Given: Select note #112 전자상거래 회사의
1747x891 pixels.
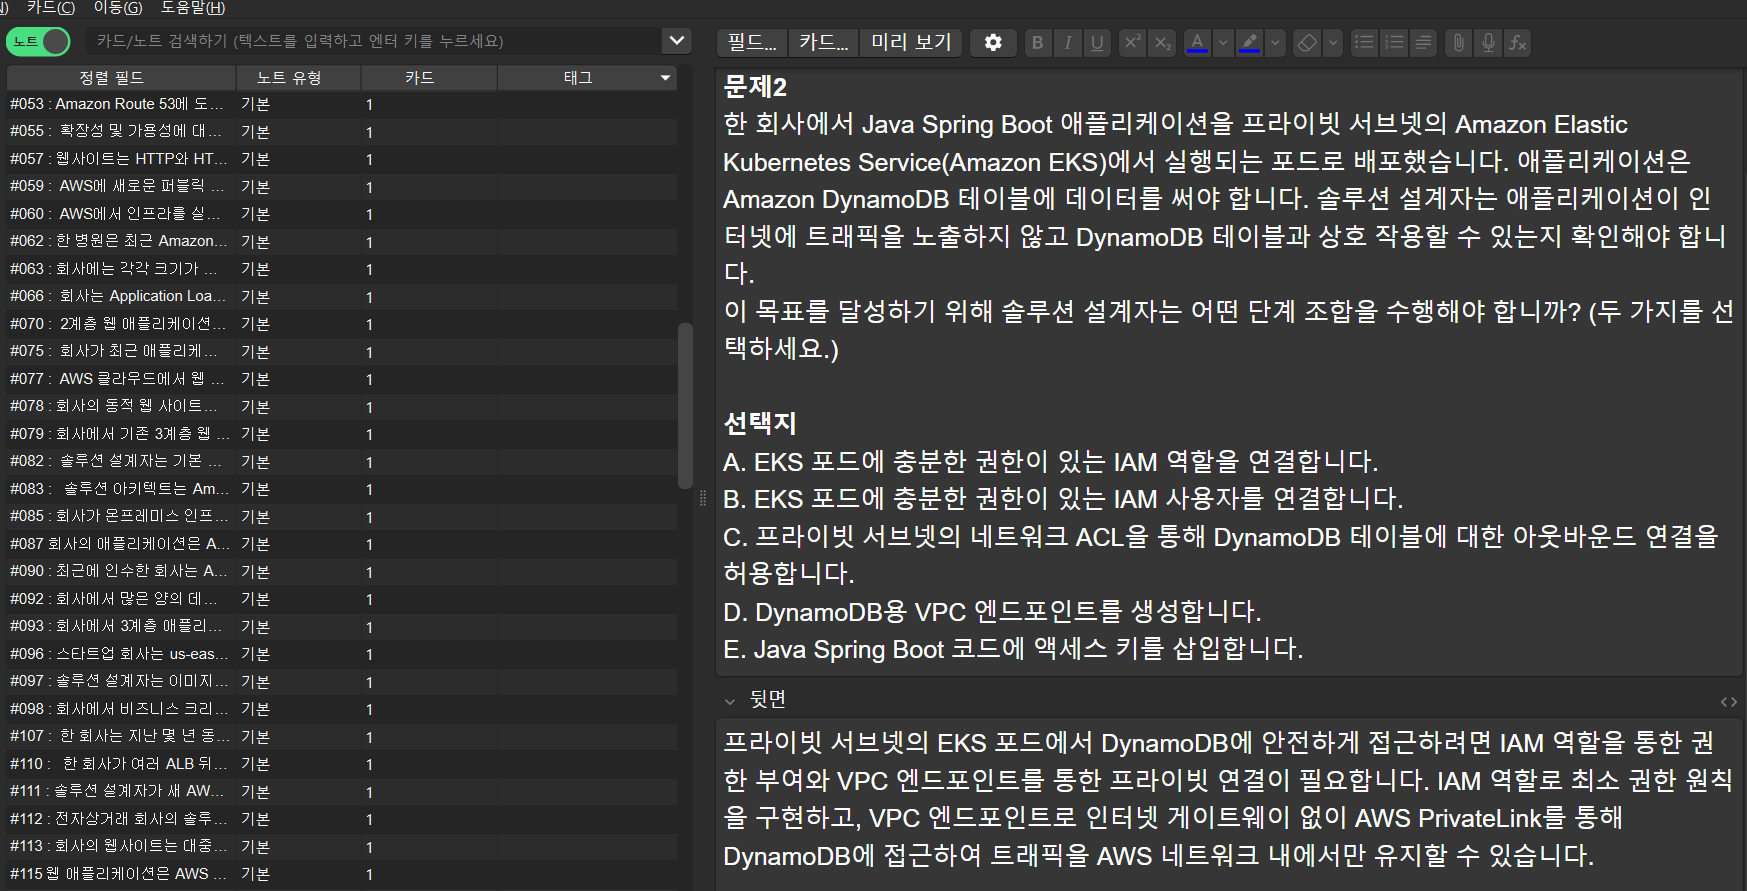Looking at the screenshot, I should pos(341,819).
